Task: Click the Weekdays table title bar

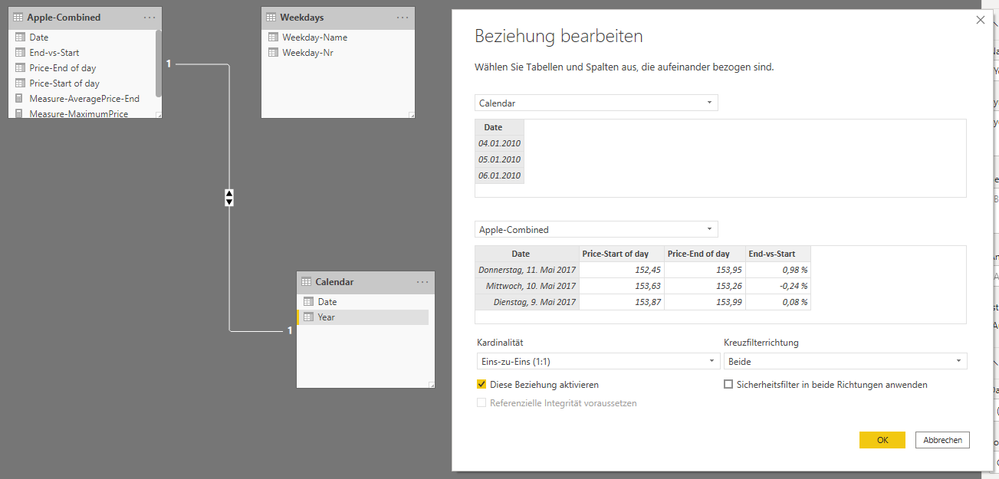Action: point(338,18)
